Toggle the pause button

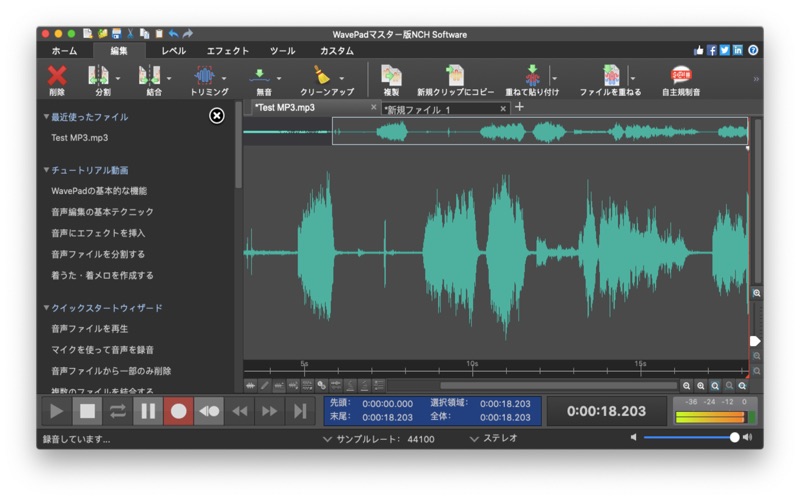point(148,411)
